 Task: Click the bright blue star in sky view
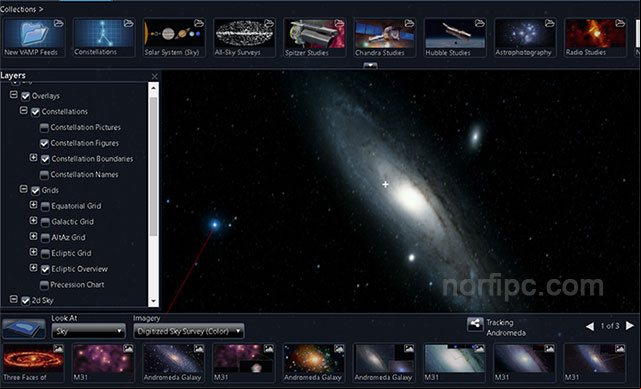[x=215, y=224]
